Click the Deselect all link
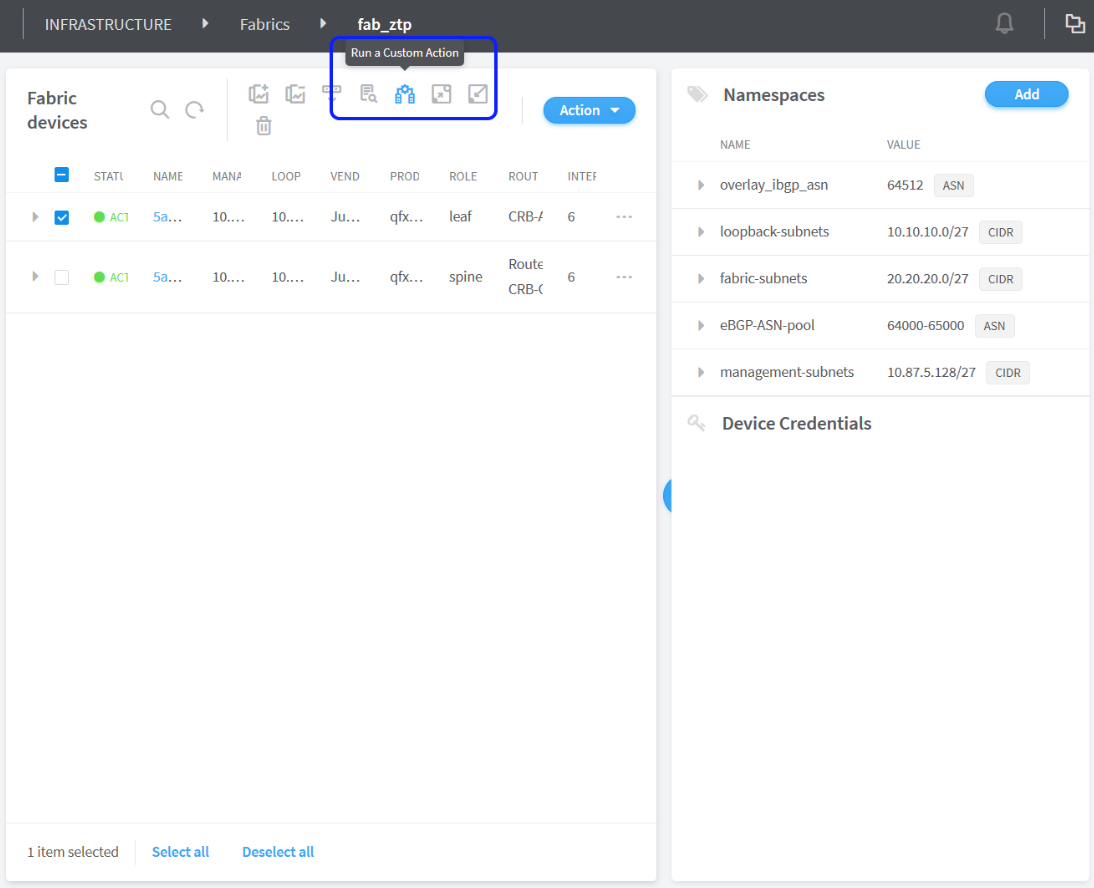Viewport: 1094px width, 888px height. 278,852
